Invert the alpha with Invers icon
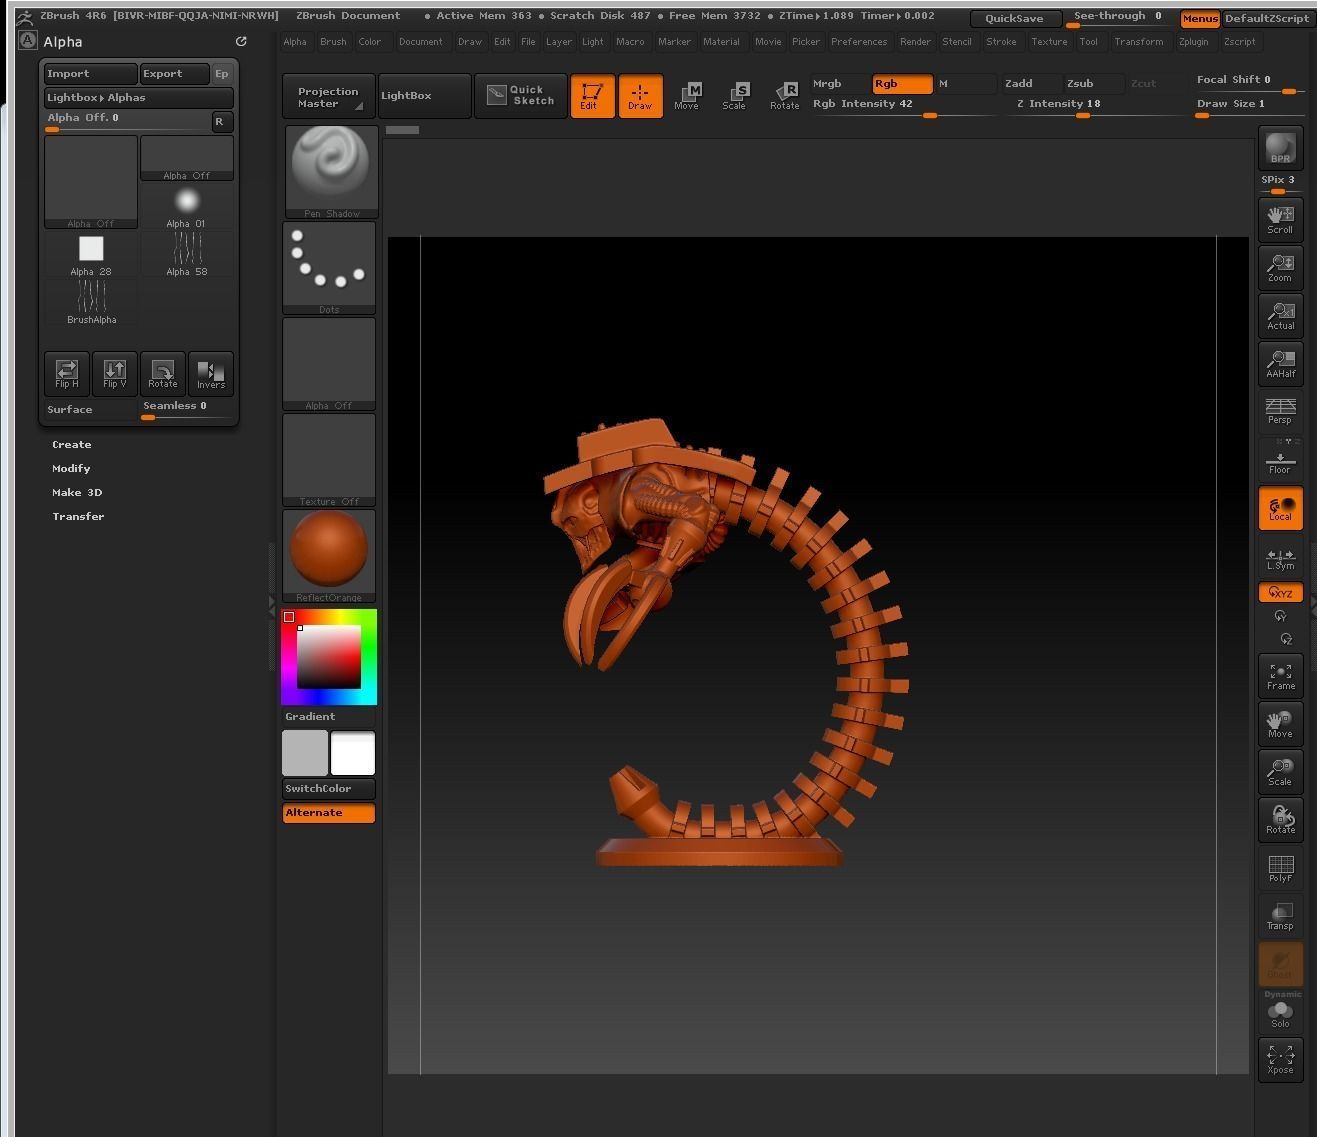The width and height of the screenshot is (1317, 1137). click(x=211, y=373)
